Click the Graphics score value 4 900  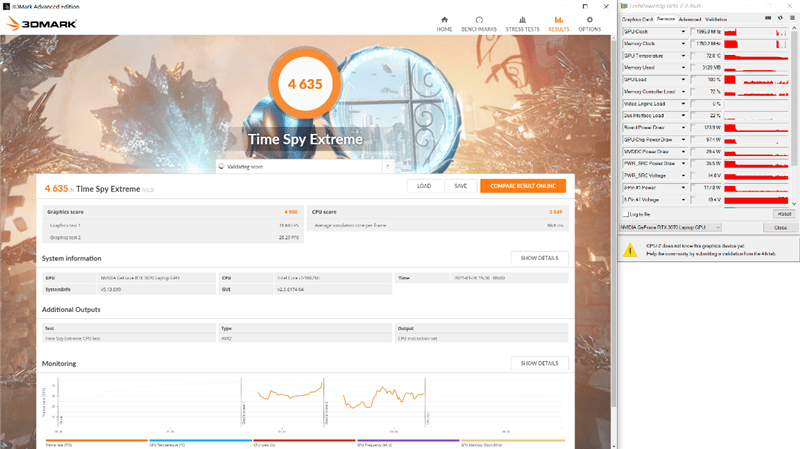[291, 212]
